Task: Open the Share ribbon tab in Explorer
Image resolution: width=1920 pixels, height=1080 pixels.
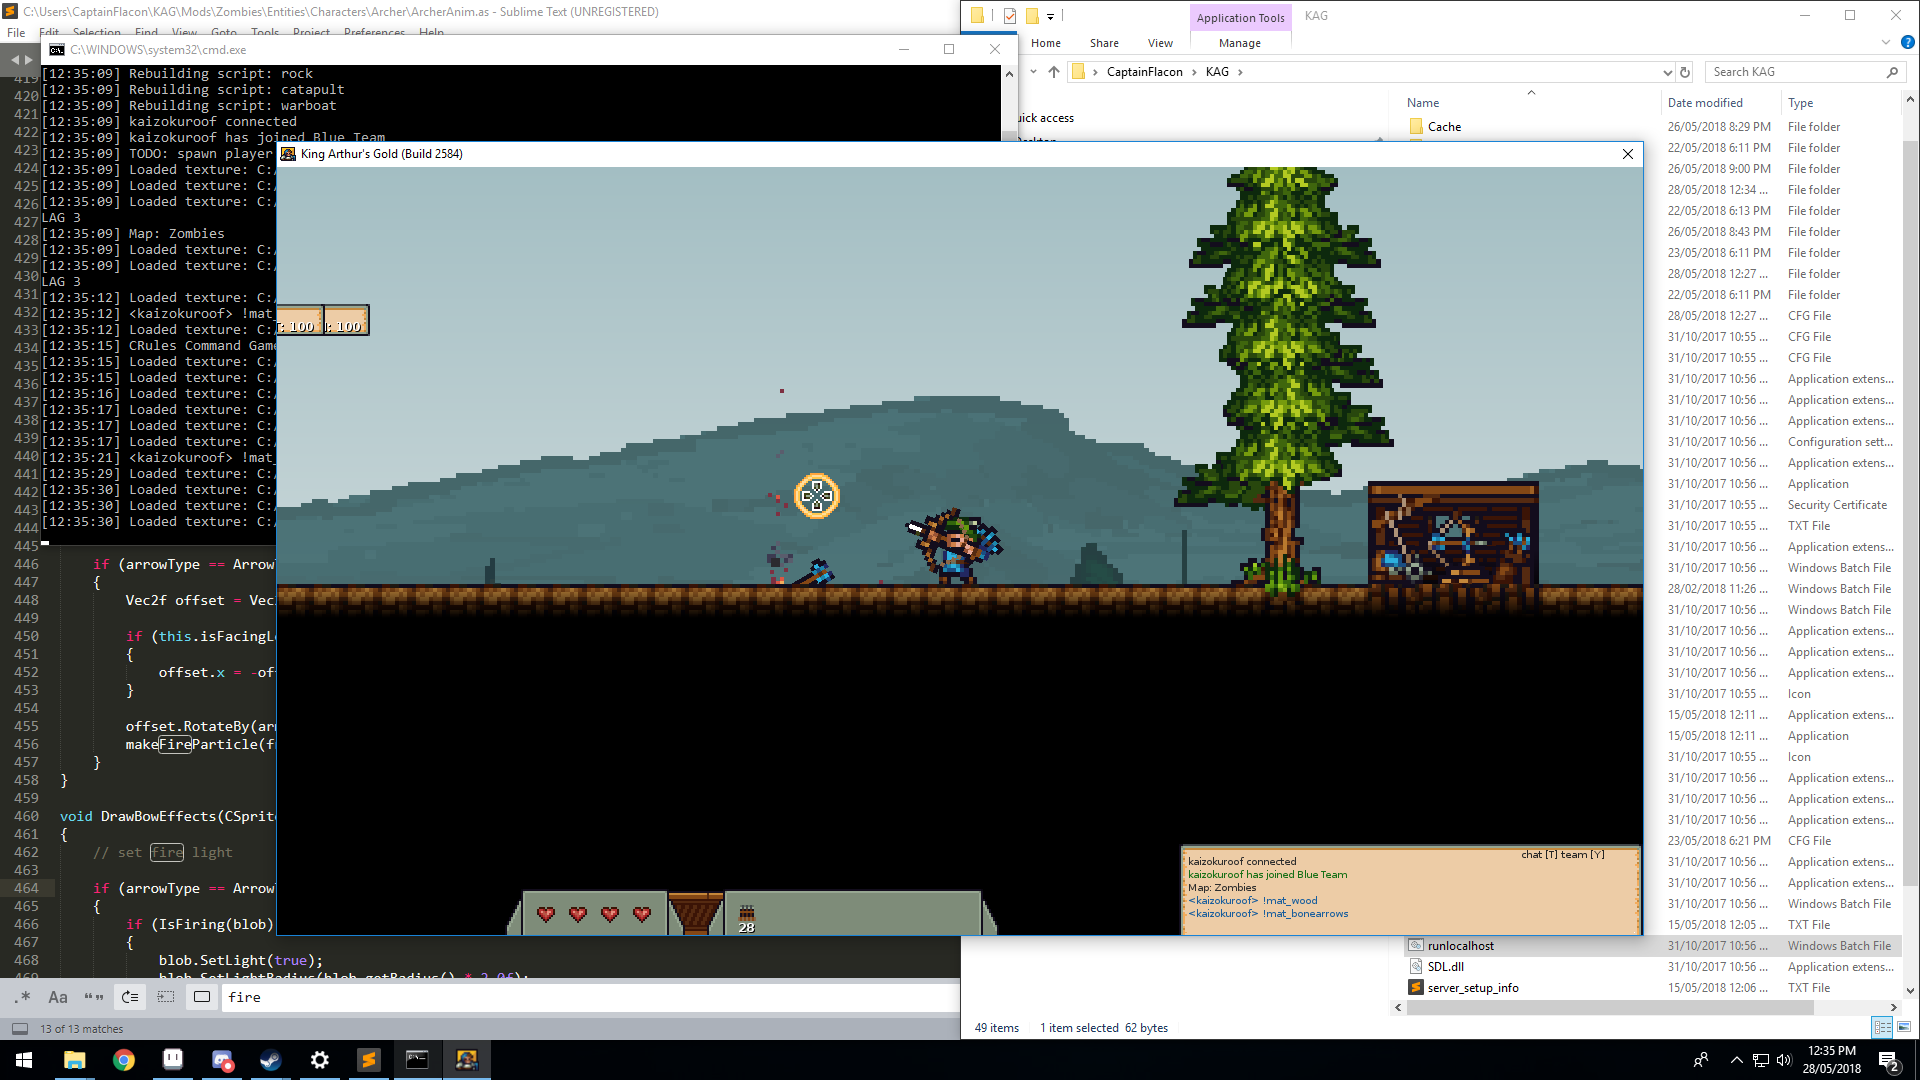Action: click(1104, 43)
